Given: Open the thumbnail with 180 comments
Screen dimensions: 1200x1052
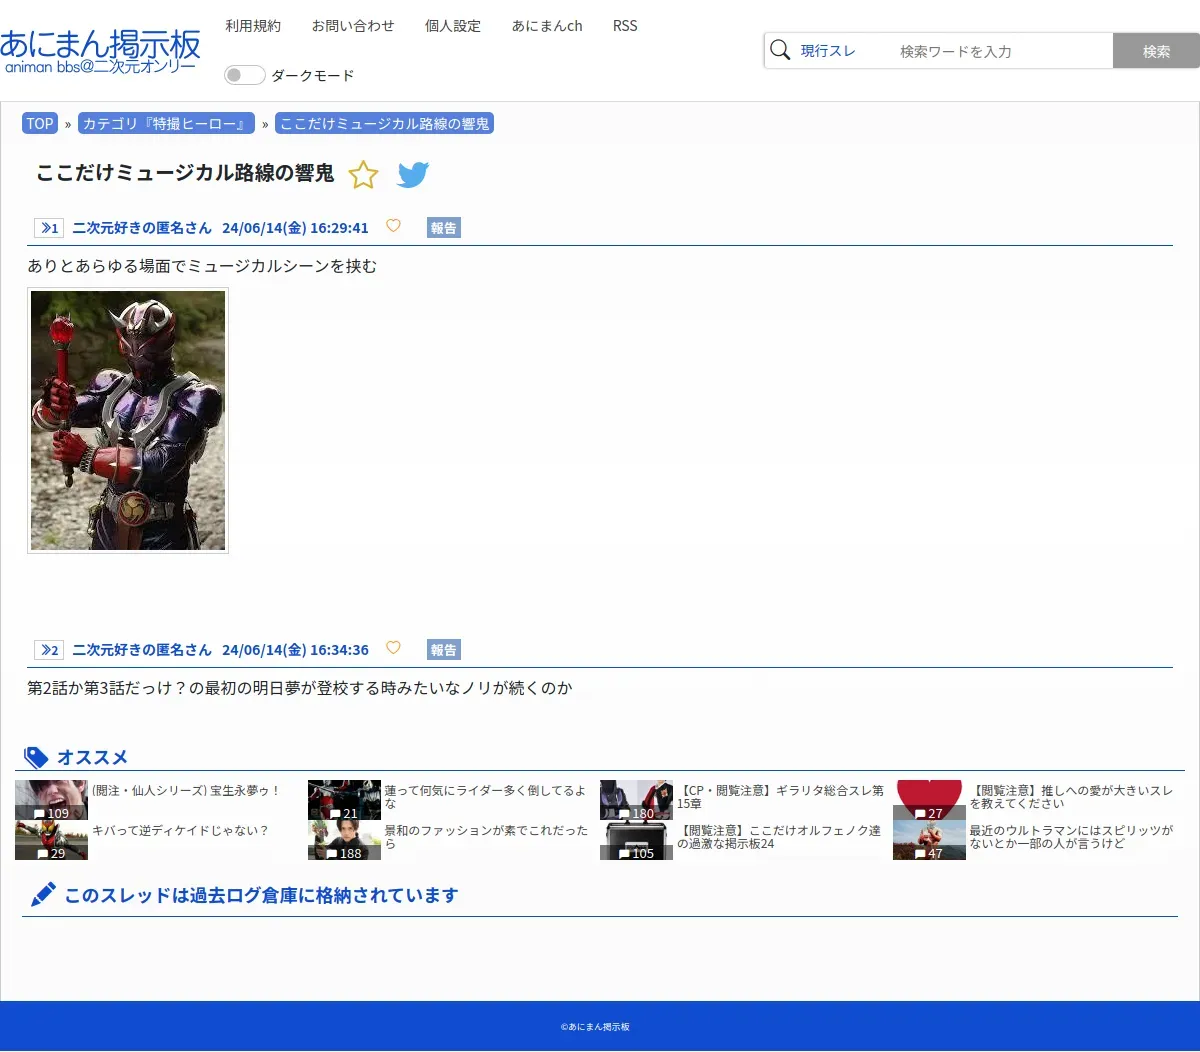Looking at the screenshot, I should pyautogui.click(x=636, y=800).
